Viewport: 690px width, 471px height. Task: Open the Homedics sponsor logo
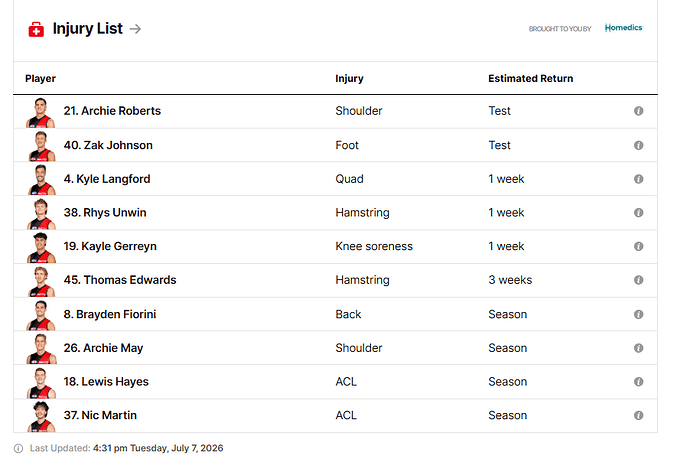click(x=623, y=28)
